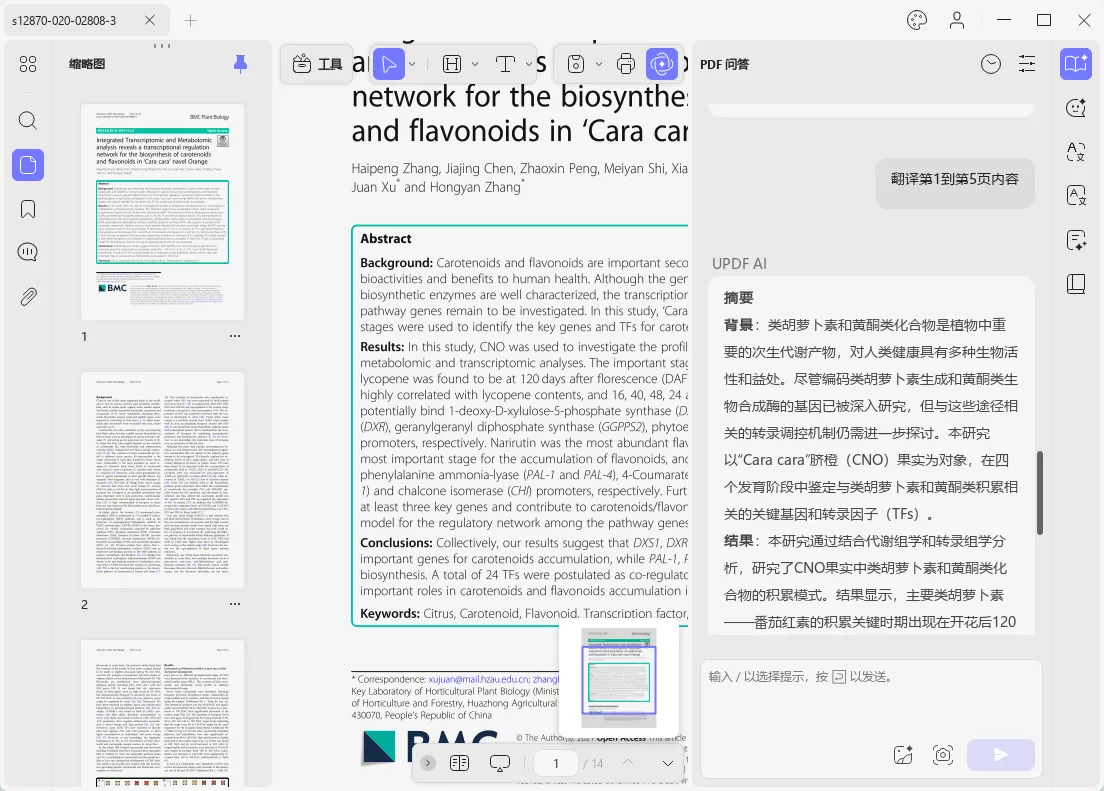1104x791 pixels.
Task: Click the chat panel vertical scrollbar
Action: (1039, 492)
